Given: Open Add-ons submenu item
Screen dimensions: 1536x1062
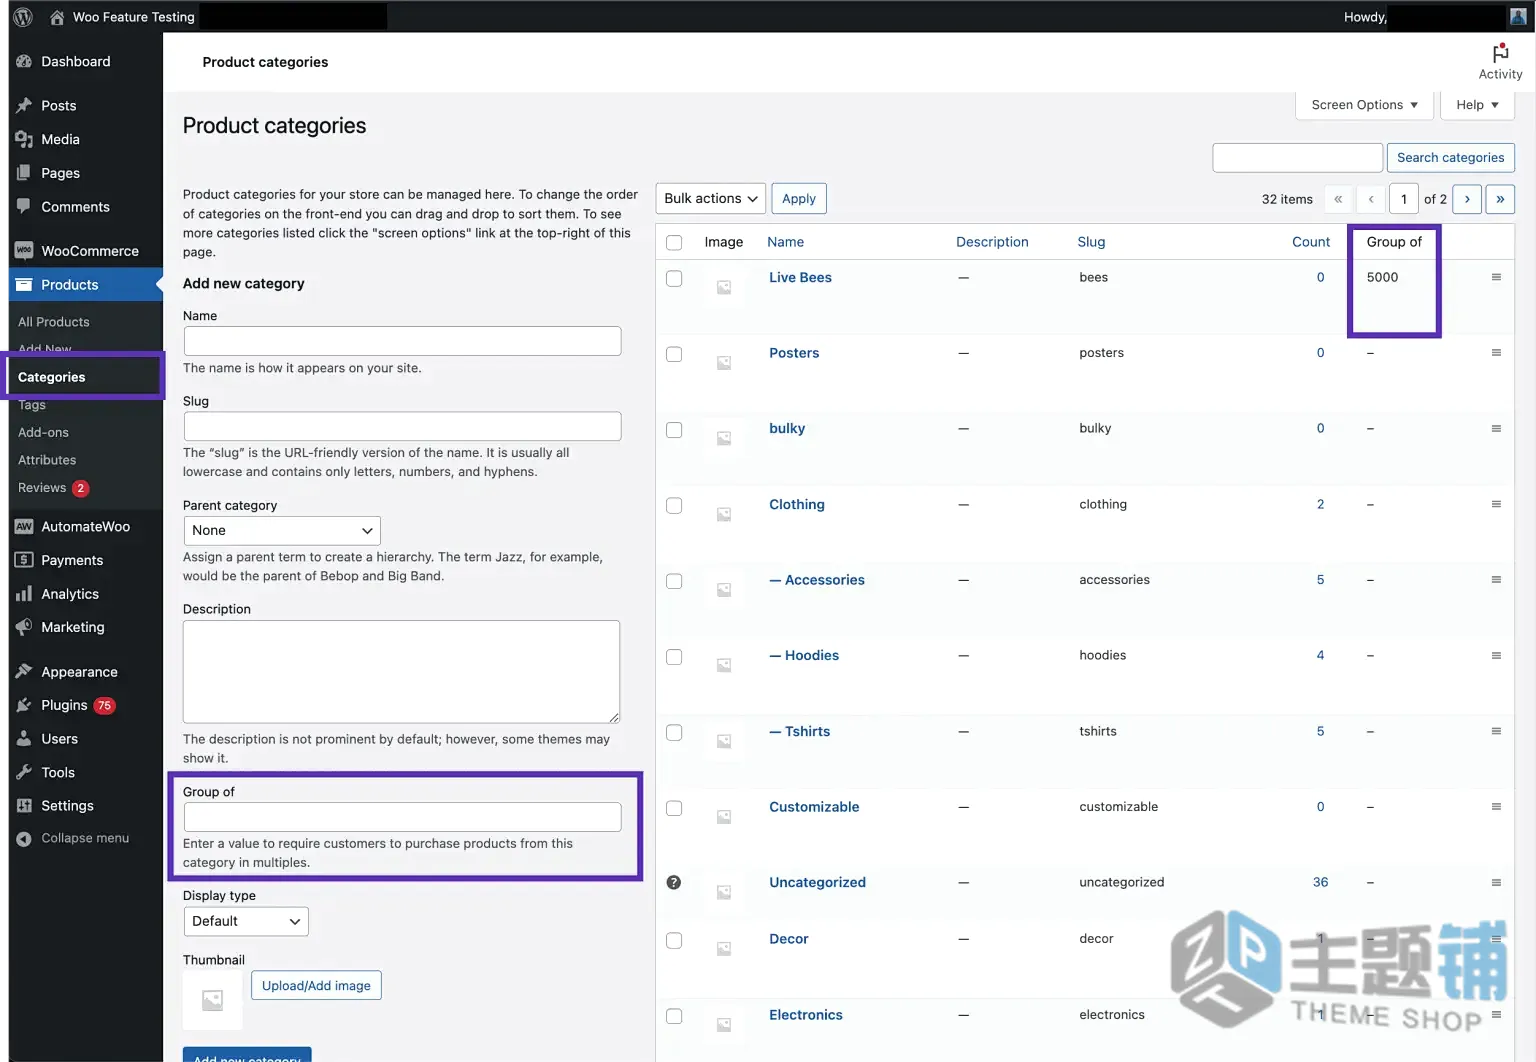Looking at the screenshot, I should (43, 432).
